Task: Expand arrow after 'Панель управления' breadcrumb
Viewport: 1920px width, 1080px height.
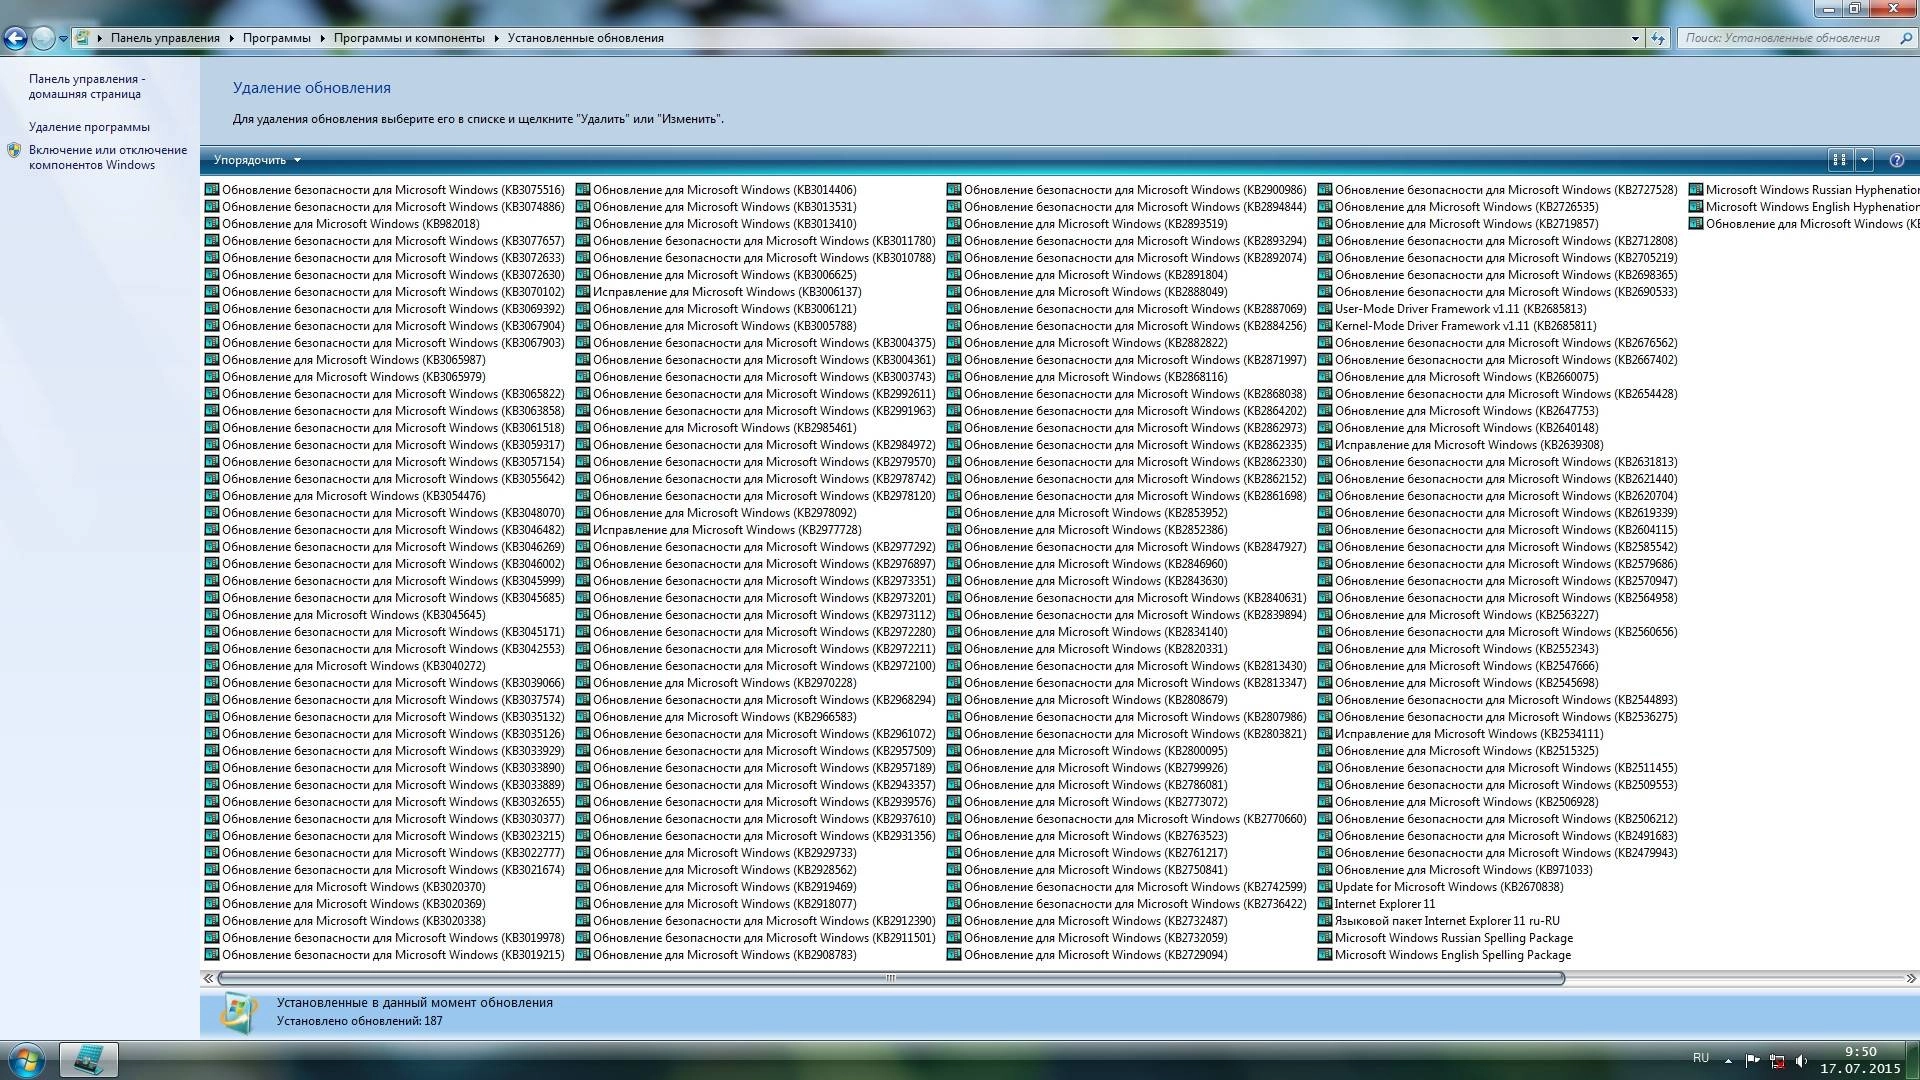Action: tap(231, 38)
